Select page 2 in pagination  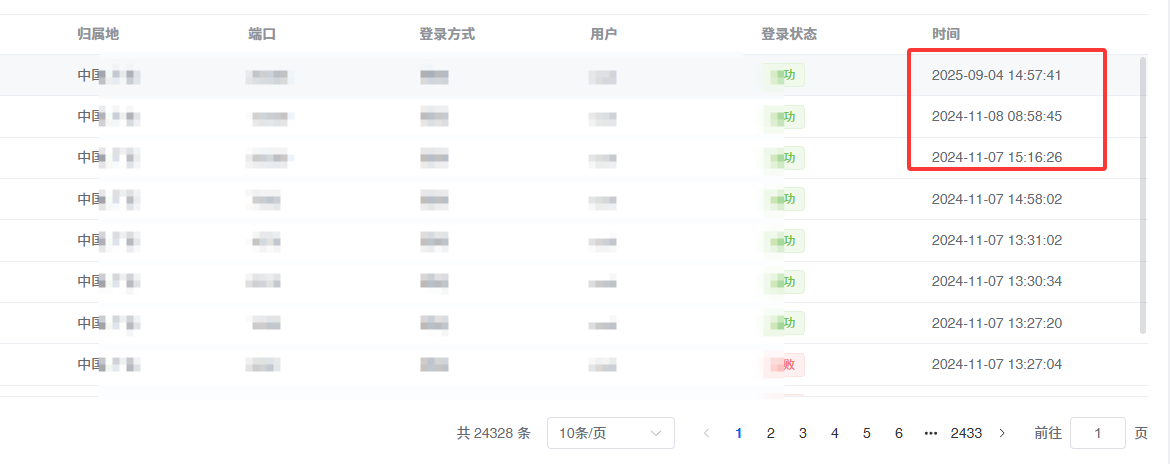[771, 433]
